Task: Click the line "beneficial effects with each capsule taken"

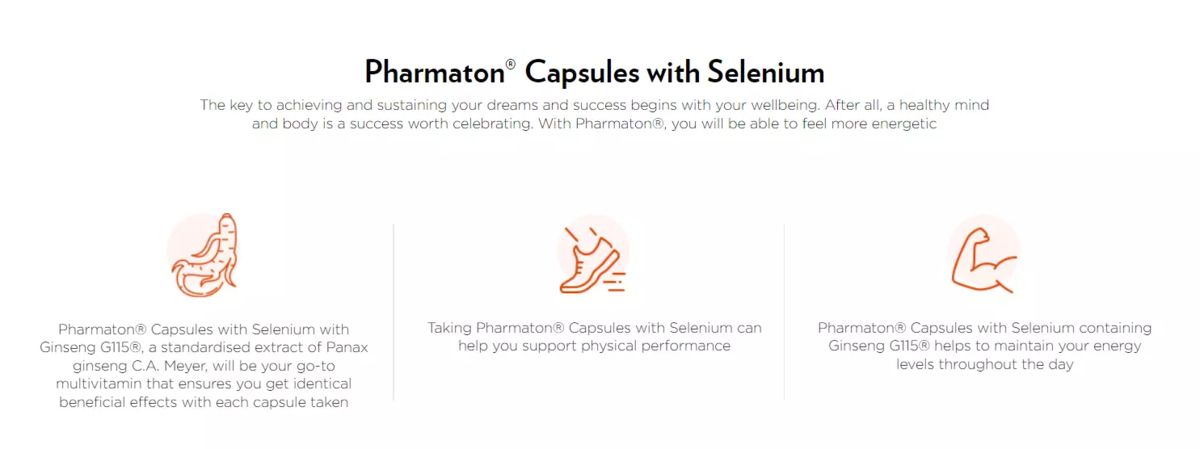Action: (x=203, y=402)
